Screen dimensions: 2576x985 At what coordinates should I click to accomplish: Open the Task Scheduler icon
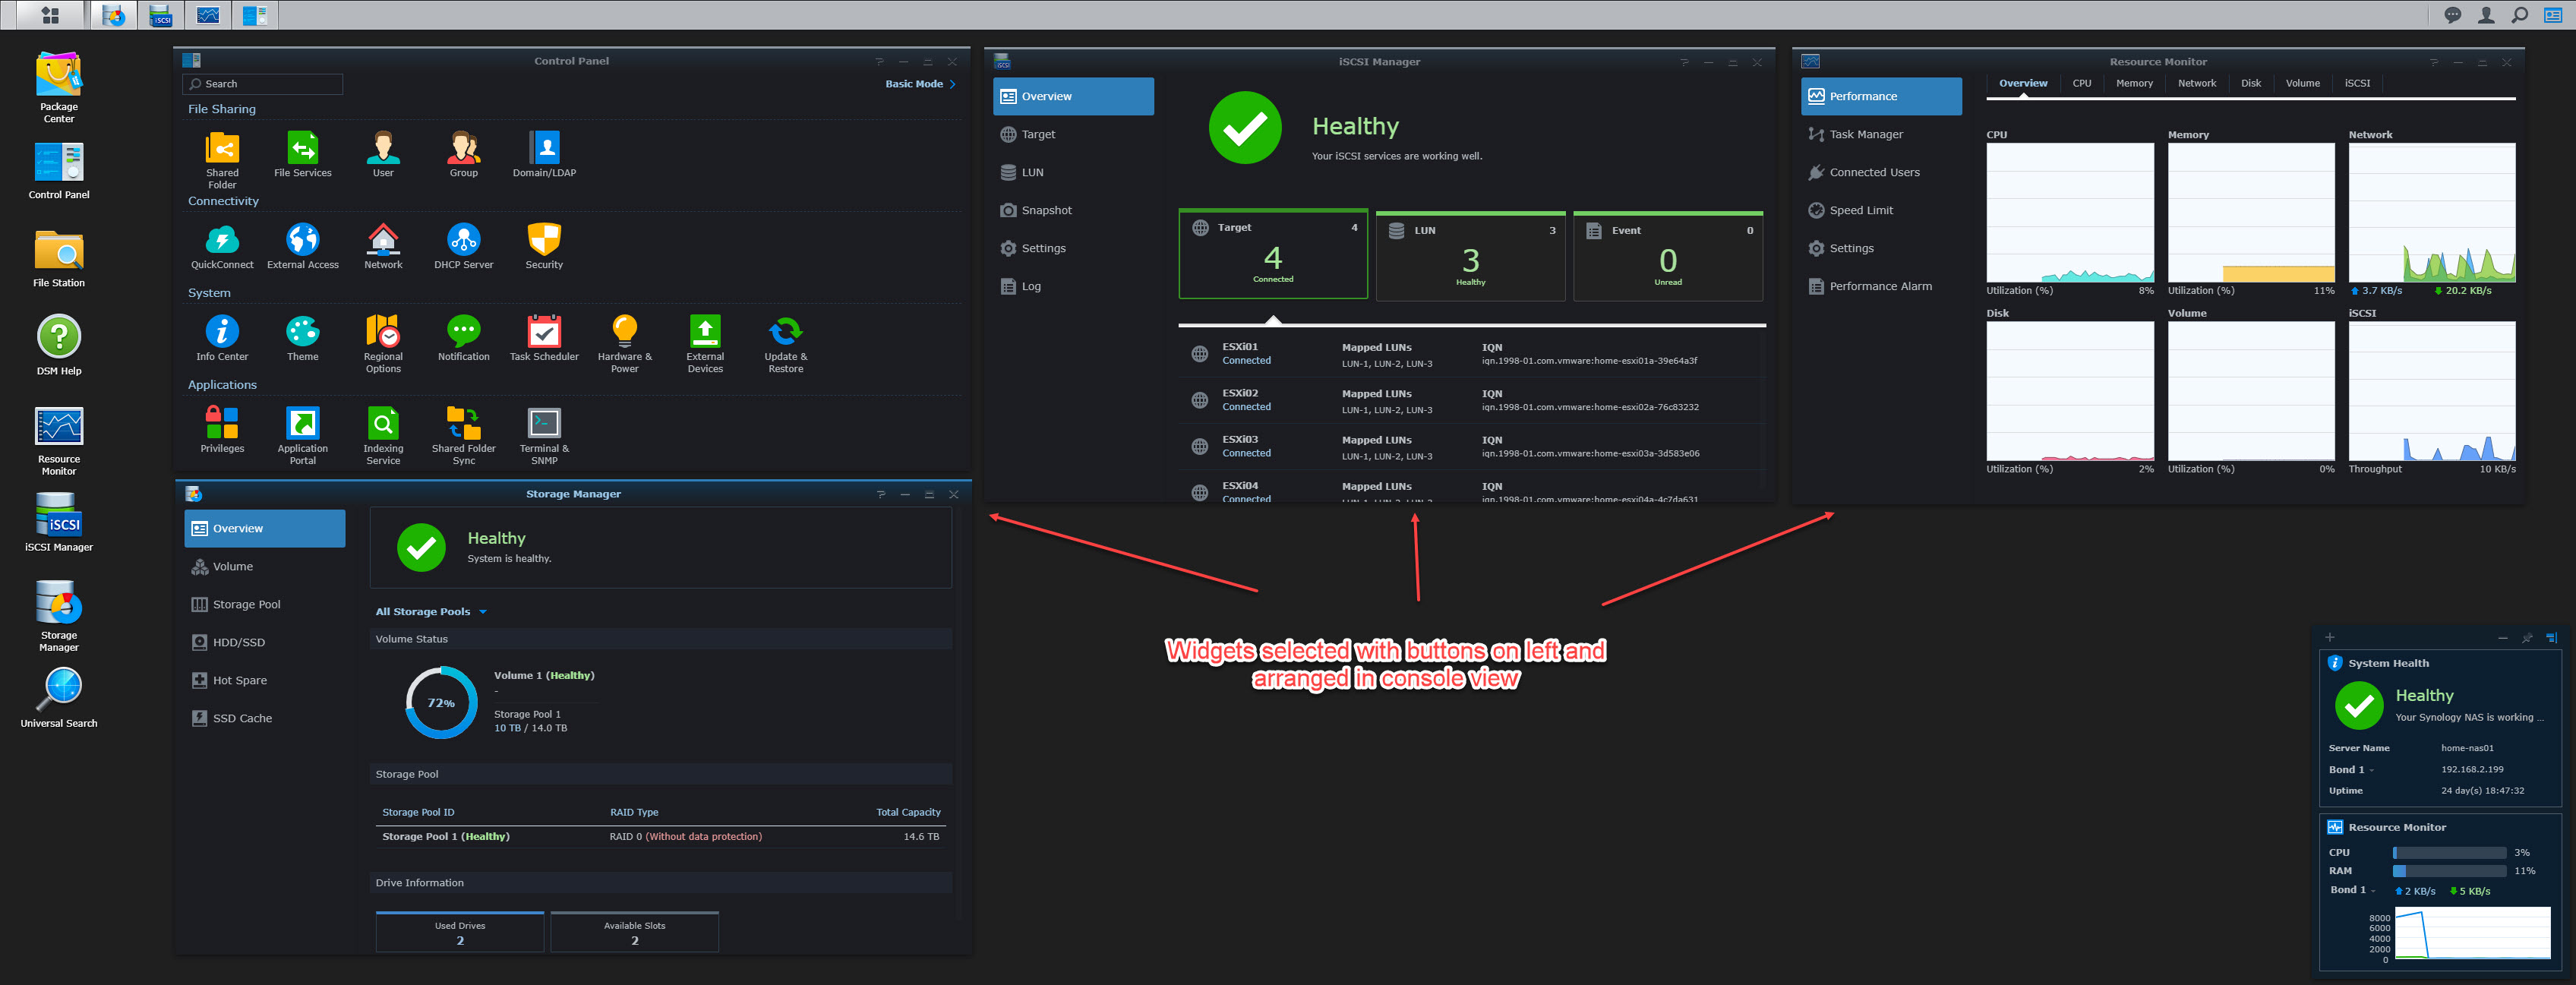[x=544, y=332]
